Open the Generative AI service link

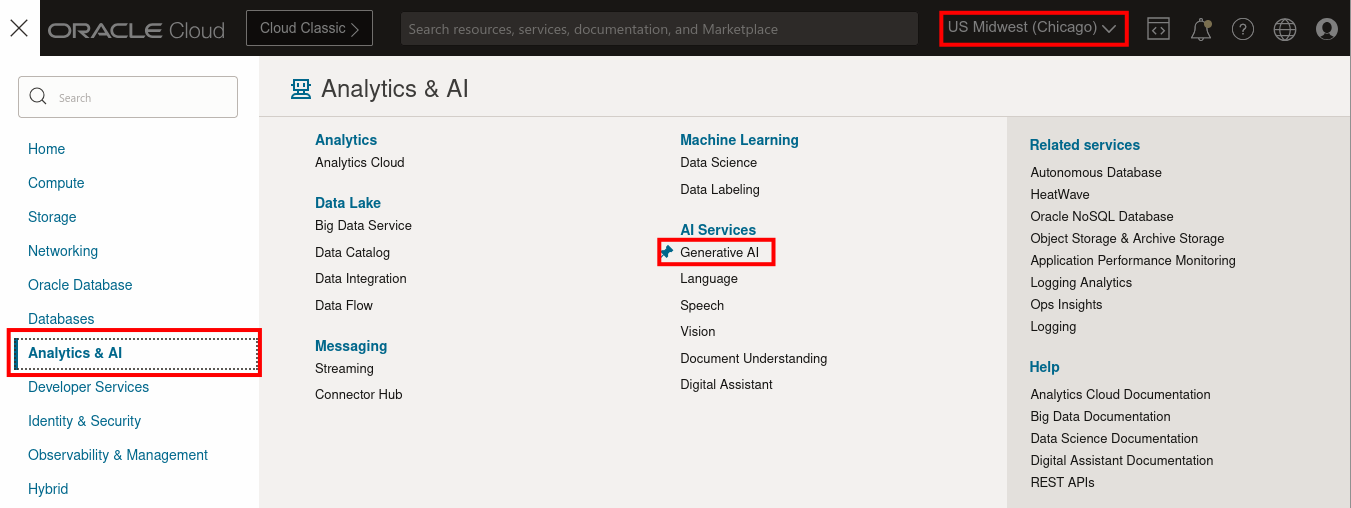pyautogui.click(x=719, y=252)
